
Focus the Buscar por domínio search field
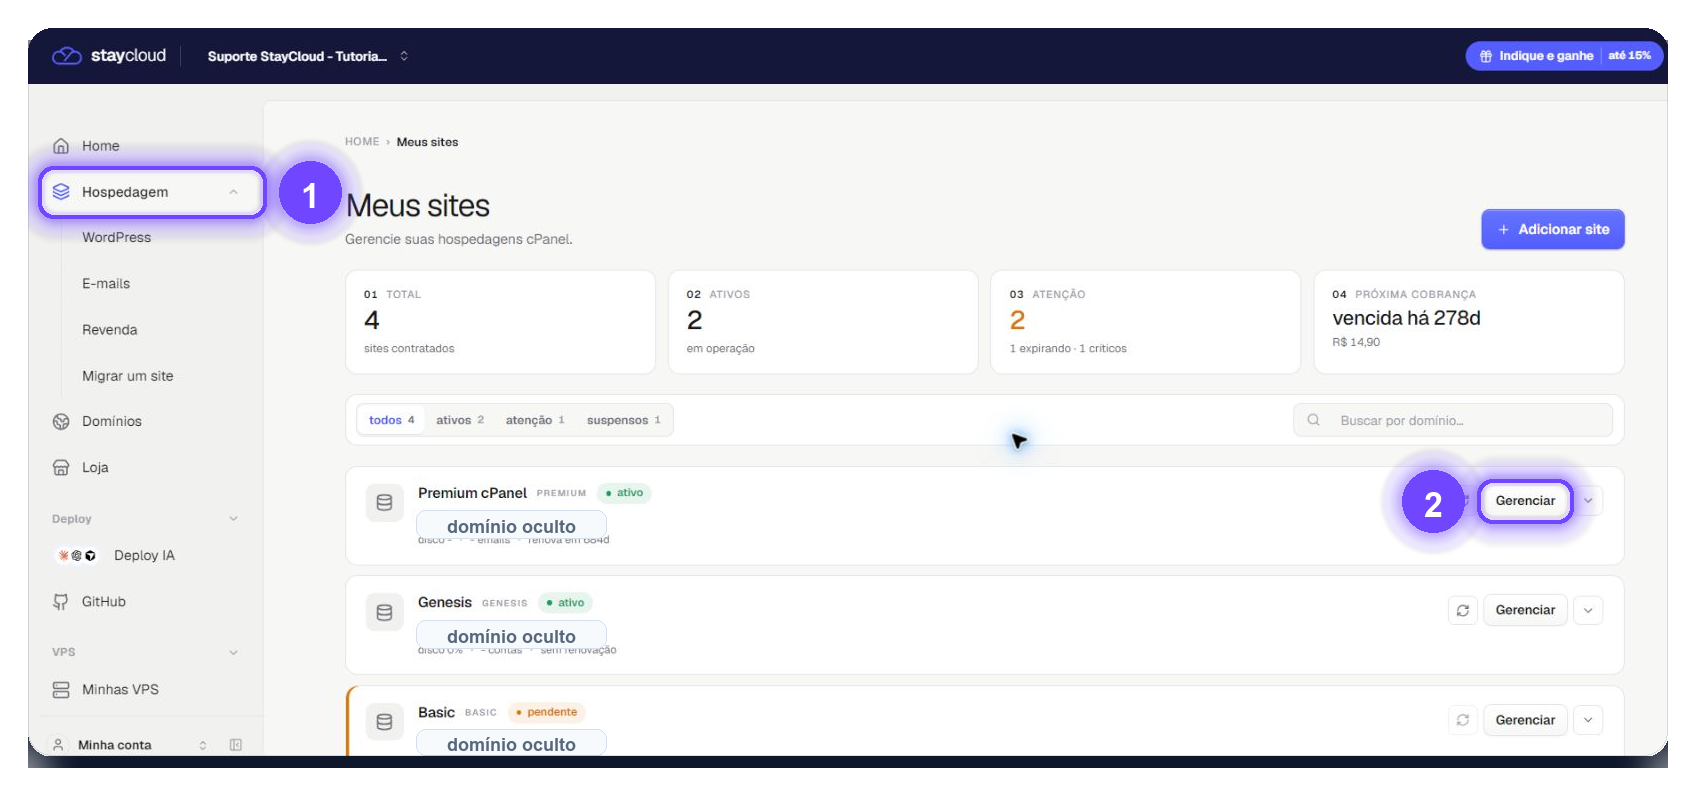(x=1453, y=420)
